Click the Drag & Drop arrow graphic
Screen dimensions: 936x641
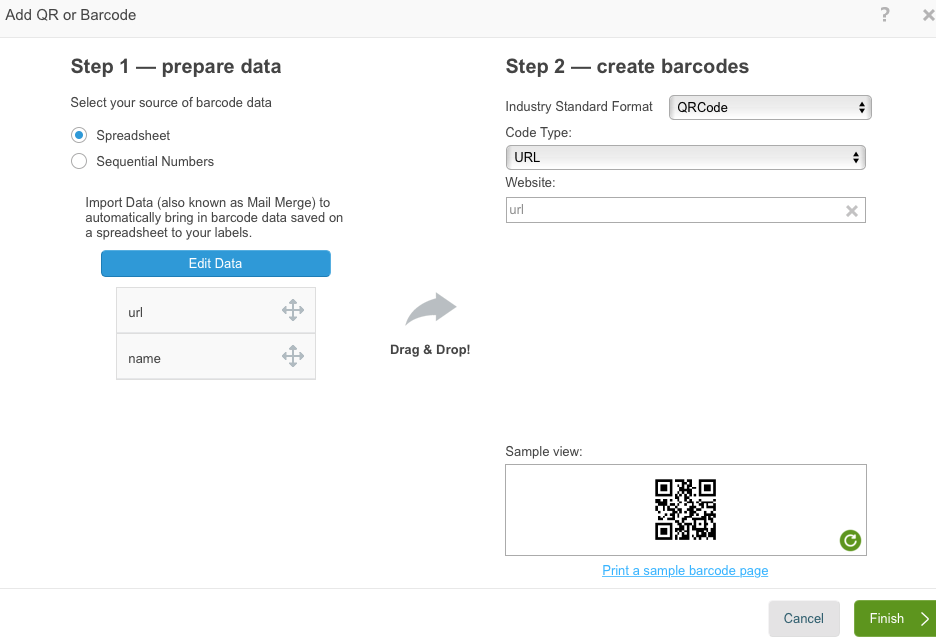(430, 309)
